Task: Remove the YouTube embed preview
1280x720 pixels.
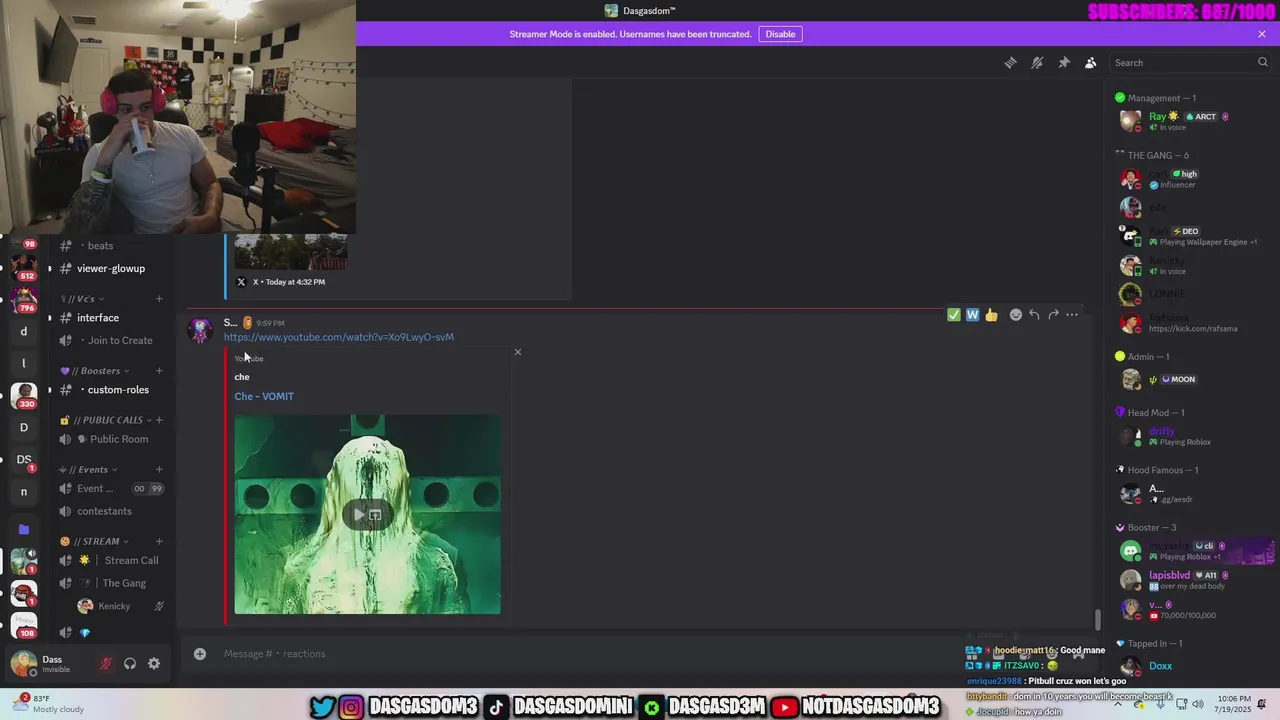Action: [517, 352]
